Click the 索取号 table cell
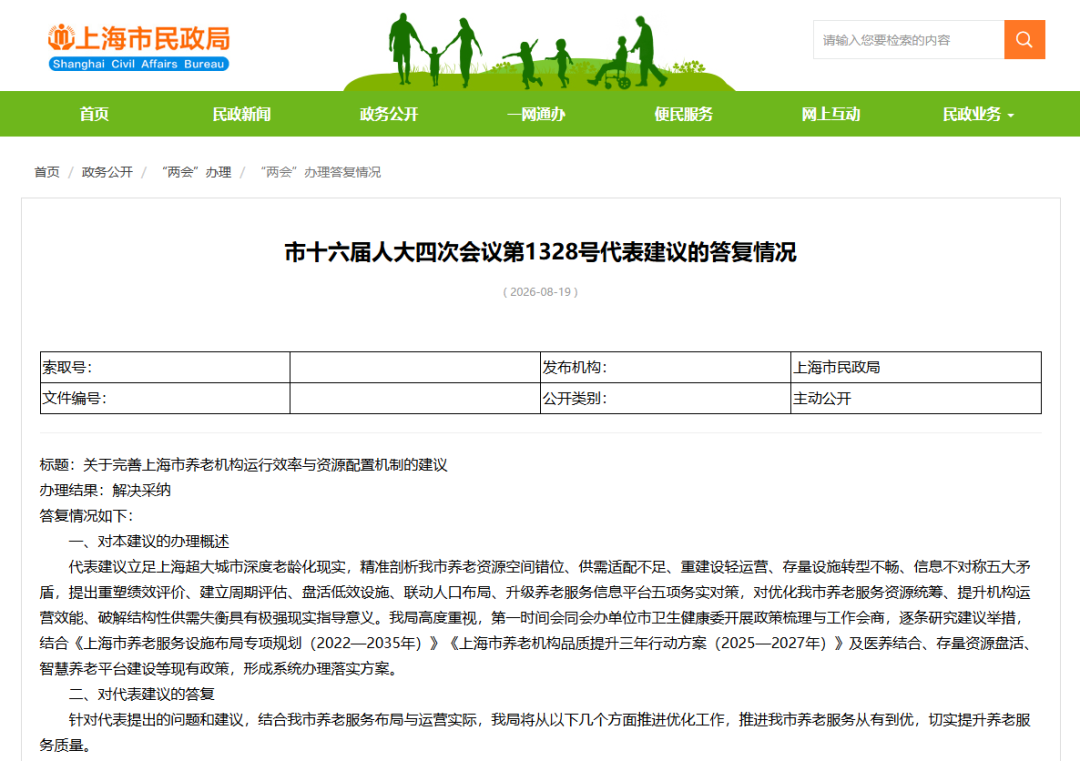Viewport: 1080px width, 761px height. [165, 367]
